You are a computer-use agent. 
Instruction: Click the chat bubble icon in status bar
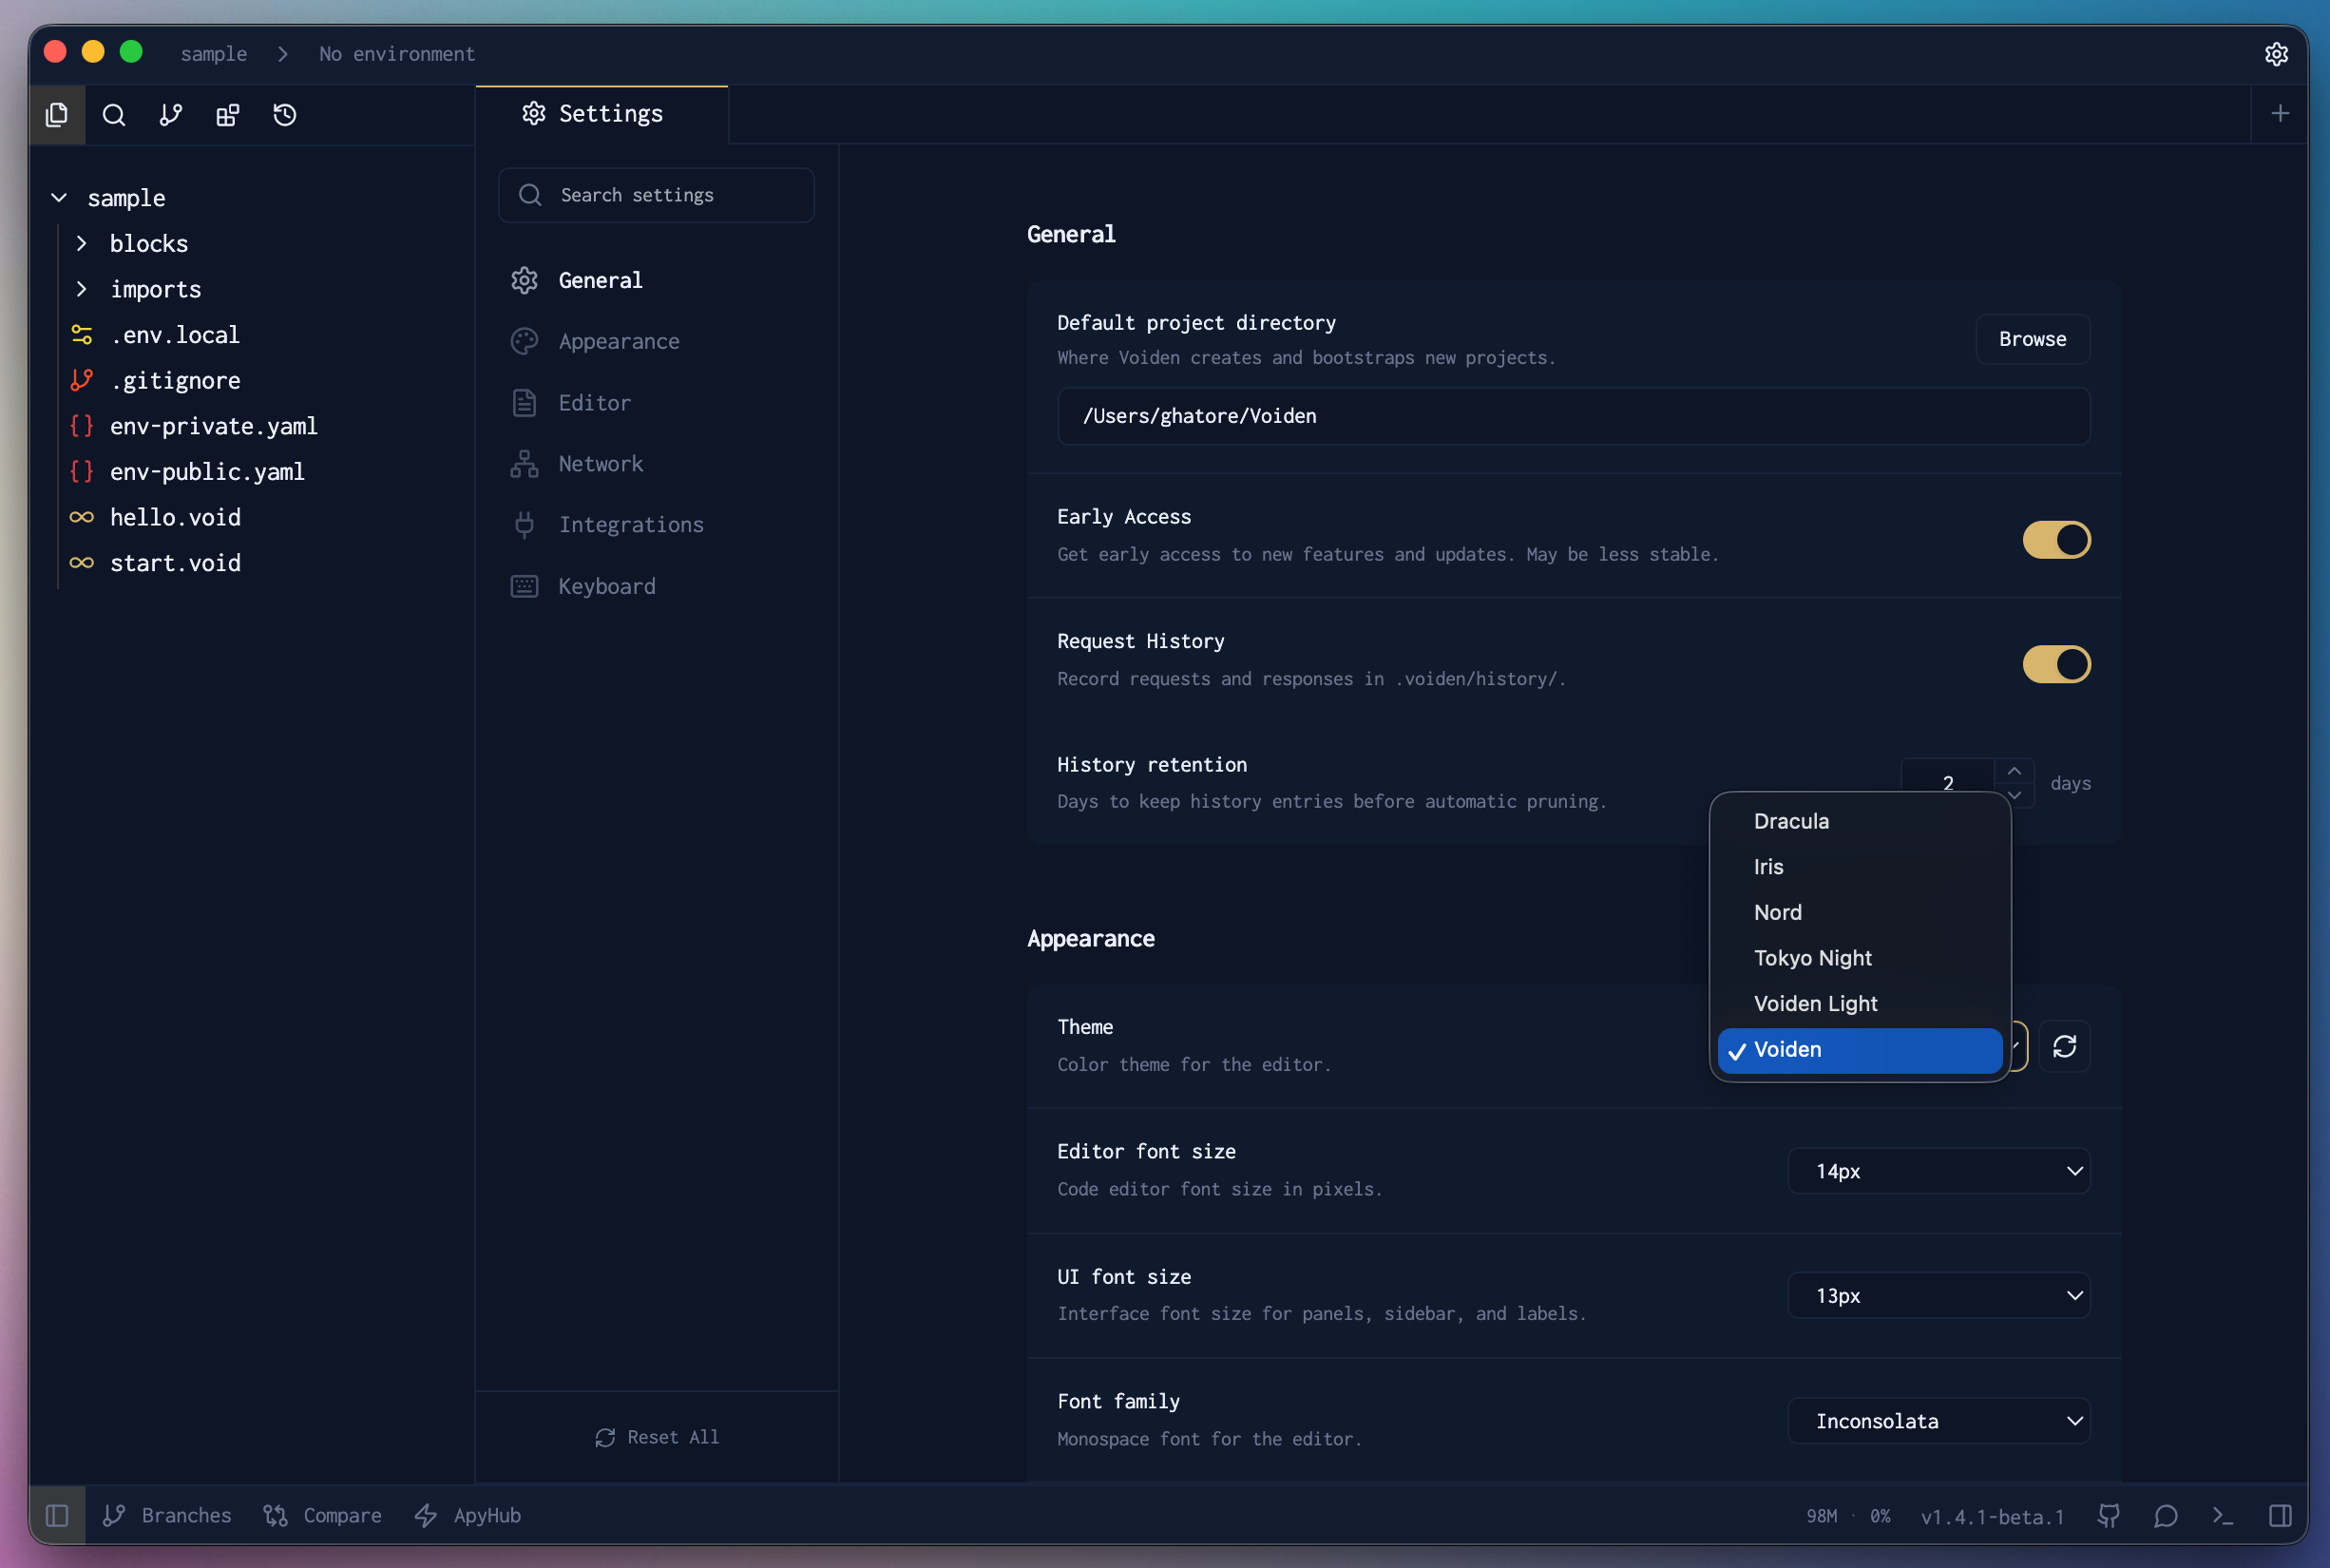pyautogui.click(x=2166, y=1516)
